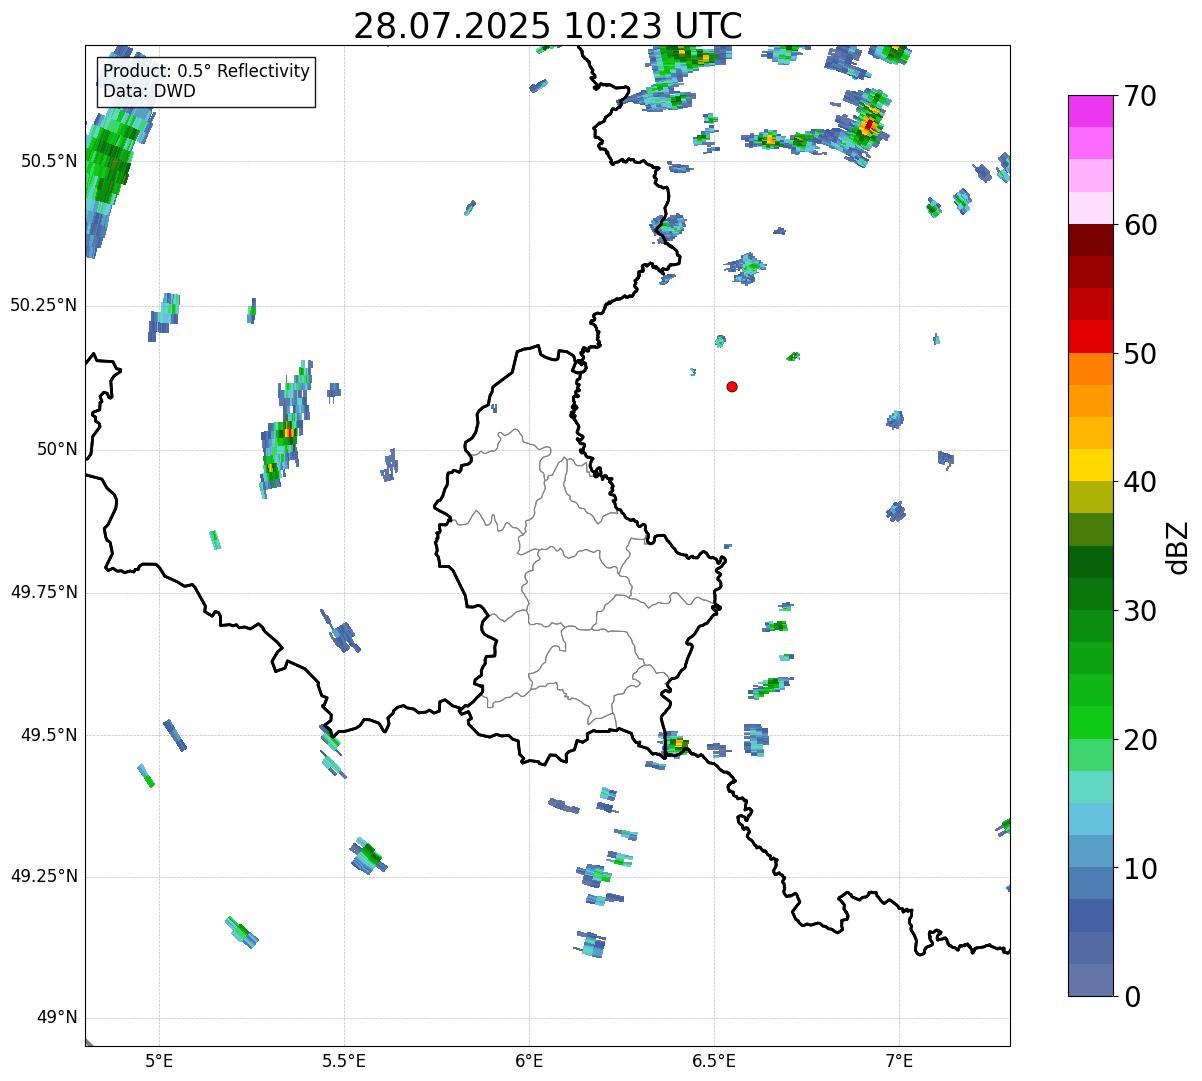Click the 49.5°N latitude label

[49, 735]
